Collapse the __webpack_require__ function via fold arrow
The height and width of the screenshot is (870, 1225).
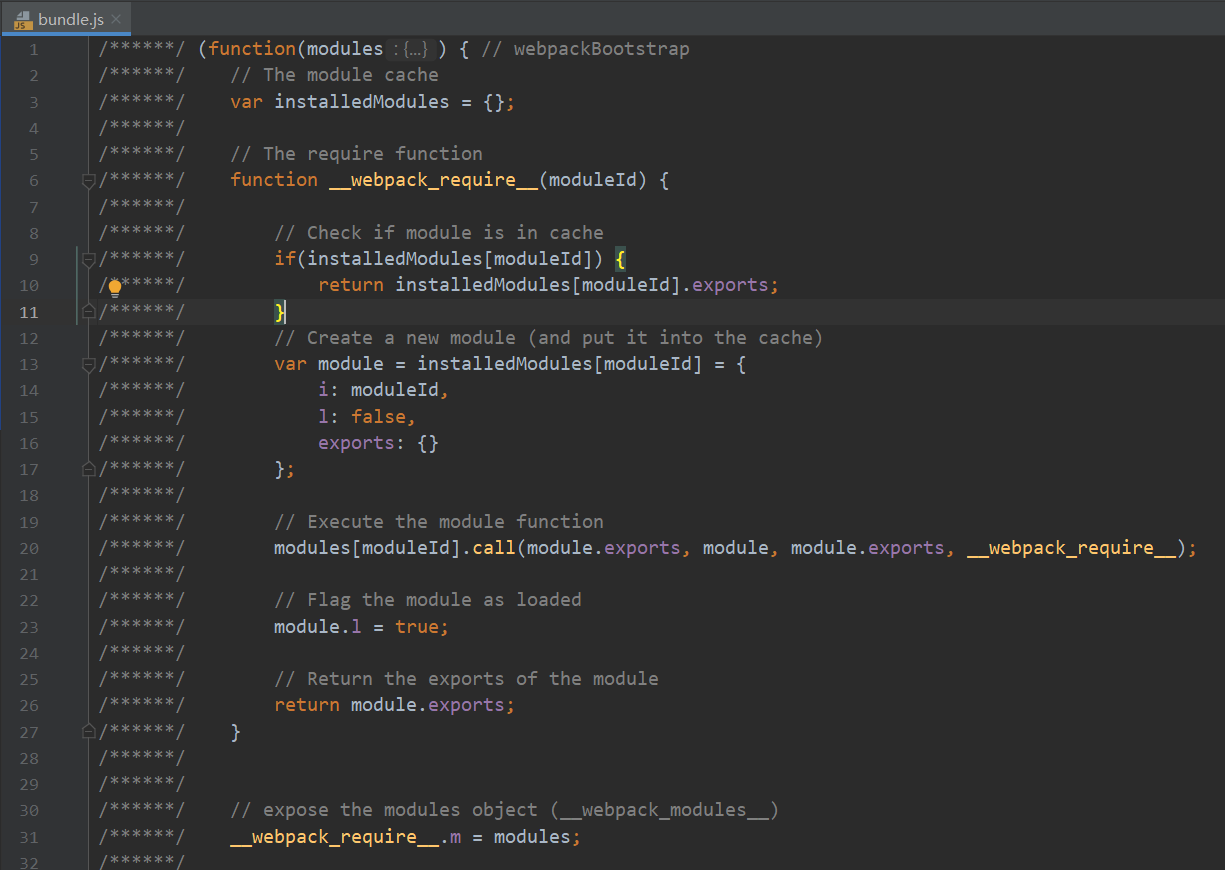[x=88, y=179]
